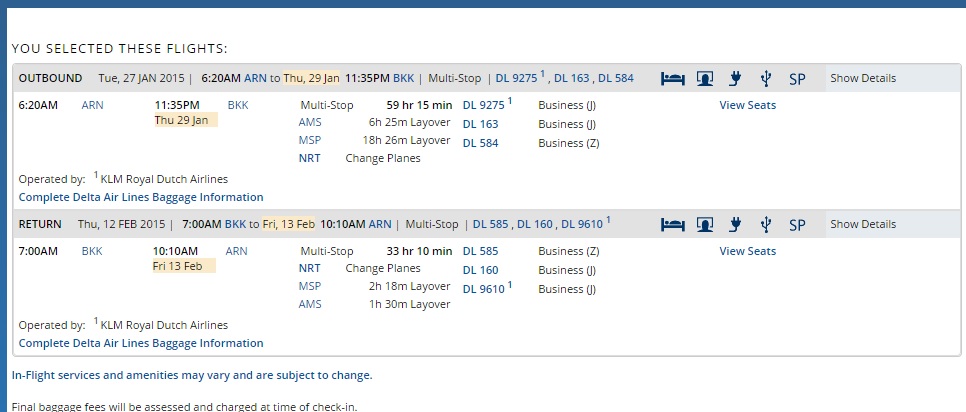Click the USB port icon for the outbound flight
This screenshot has height=412, width=966.
765,78
